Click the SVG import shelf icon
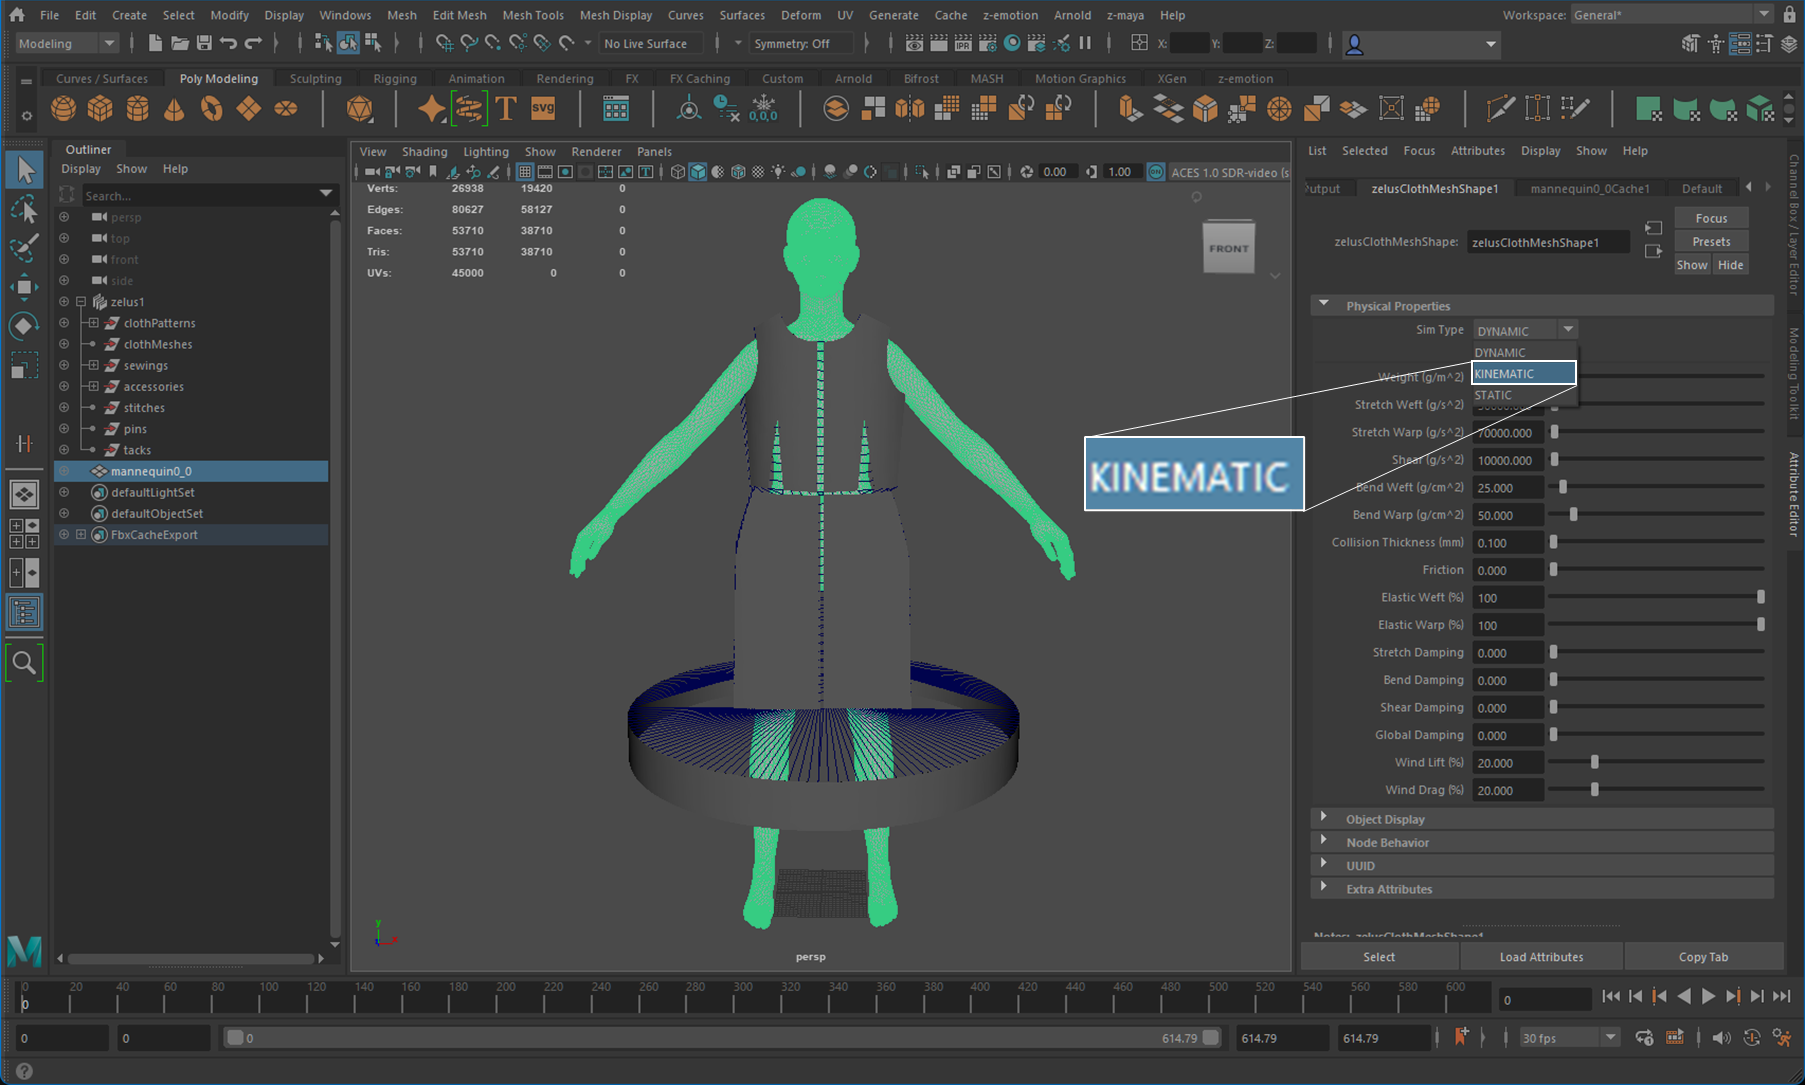 pyautogui.click(x=543, y=108)
